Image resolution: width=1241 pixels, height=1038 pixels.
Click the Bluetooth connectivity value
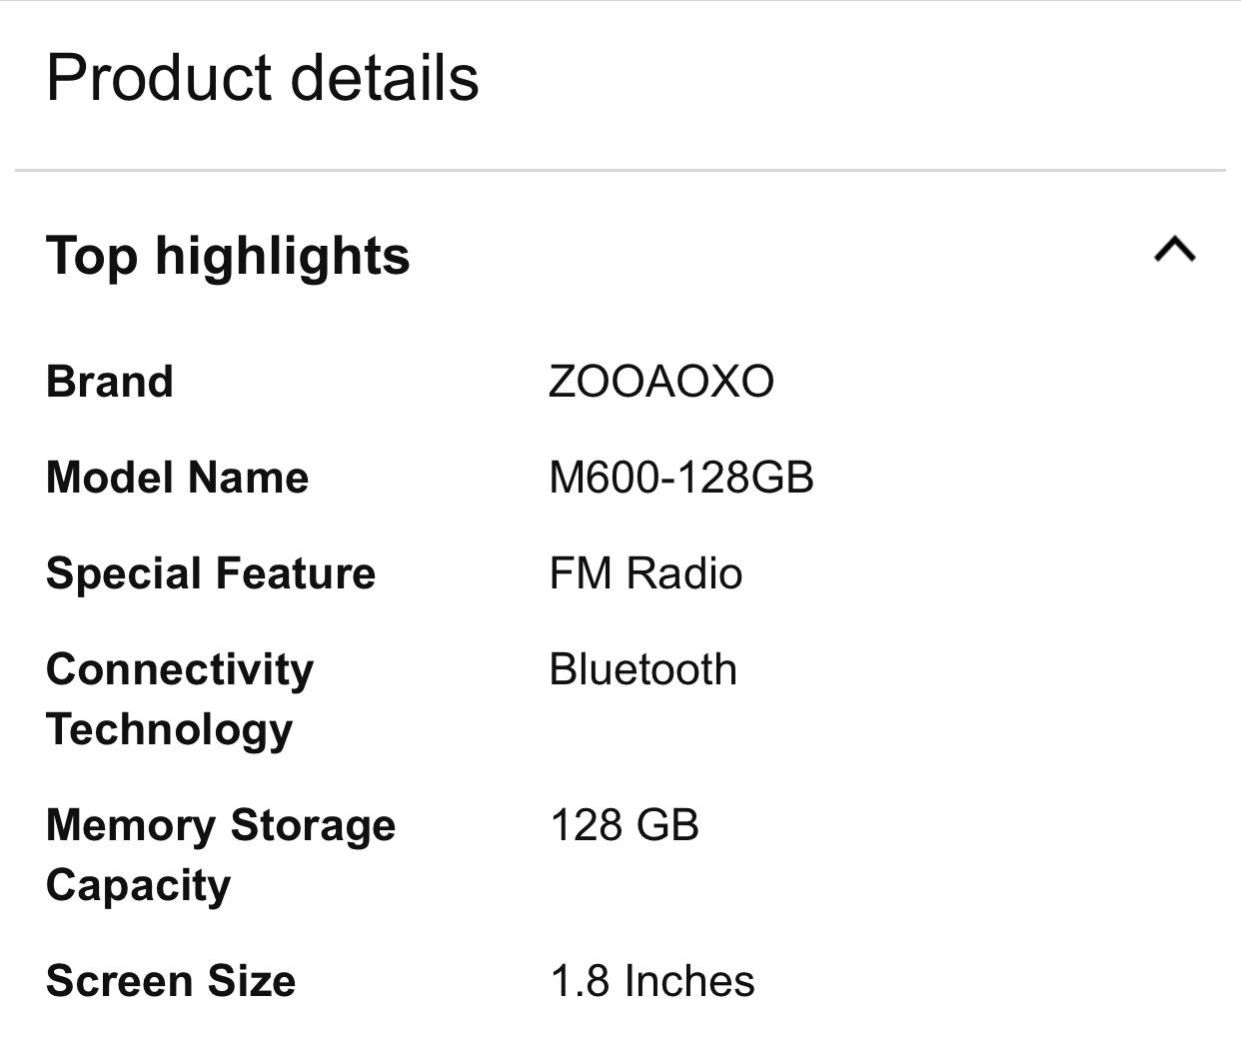coord(643,669)
